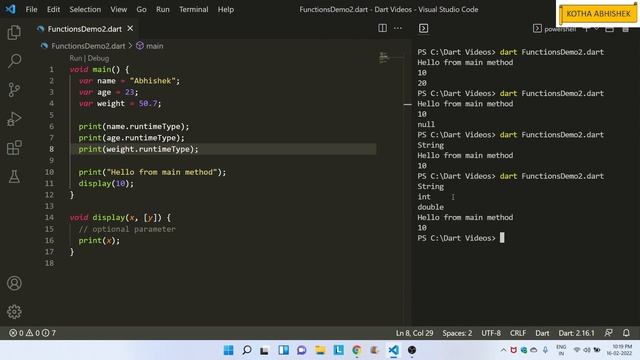Click the Run CodeLens above main

(x=75, y=58)
